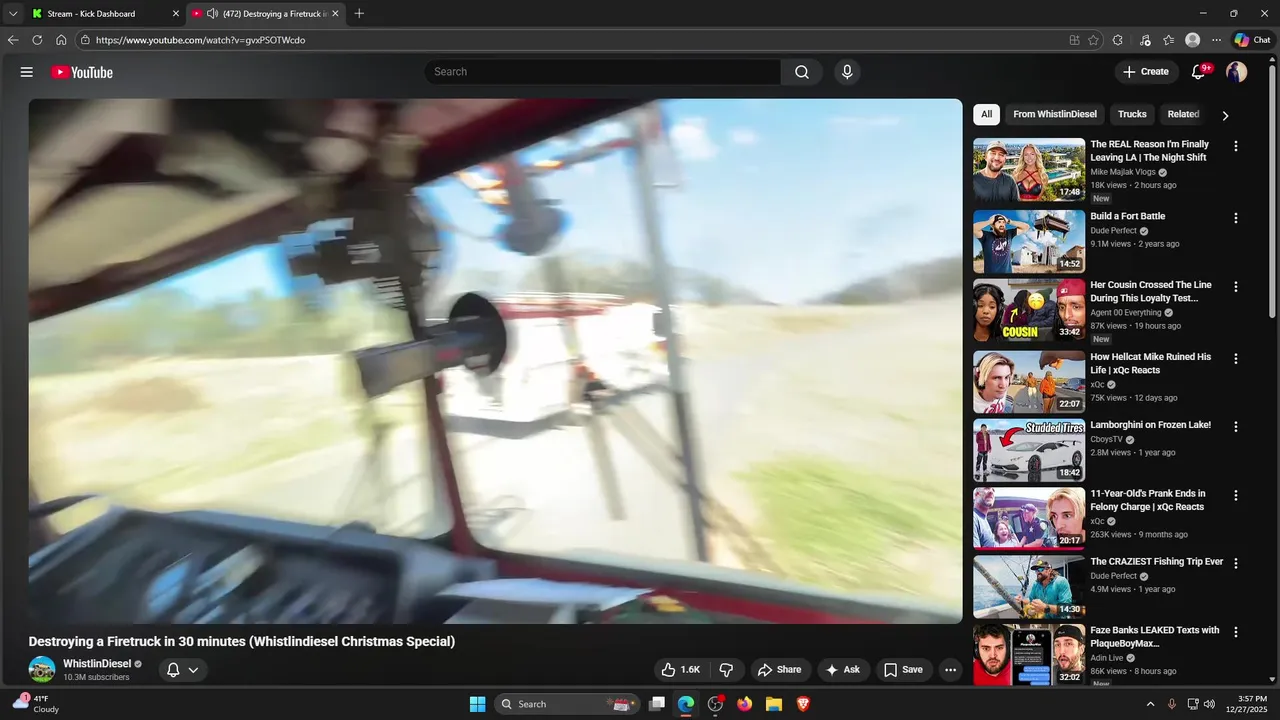Image resolution: width=1280 pixels, height=720 pixels.
Task: Click the search magnifier button
Action: tap(802, 72)
